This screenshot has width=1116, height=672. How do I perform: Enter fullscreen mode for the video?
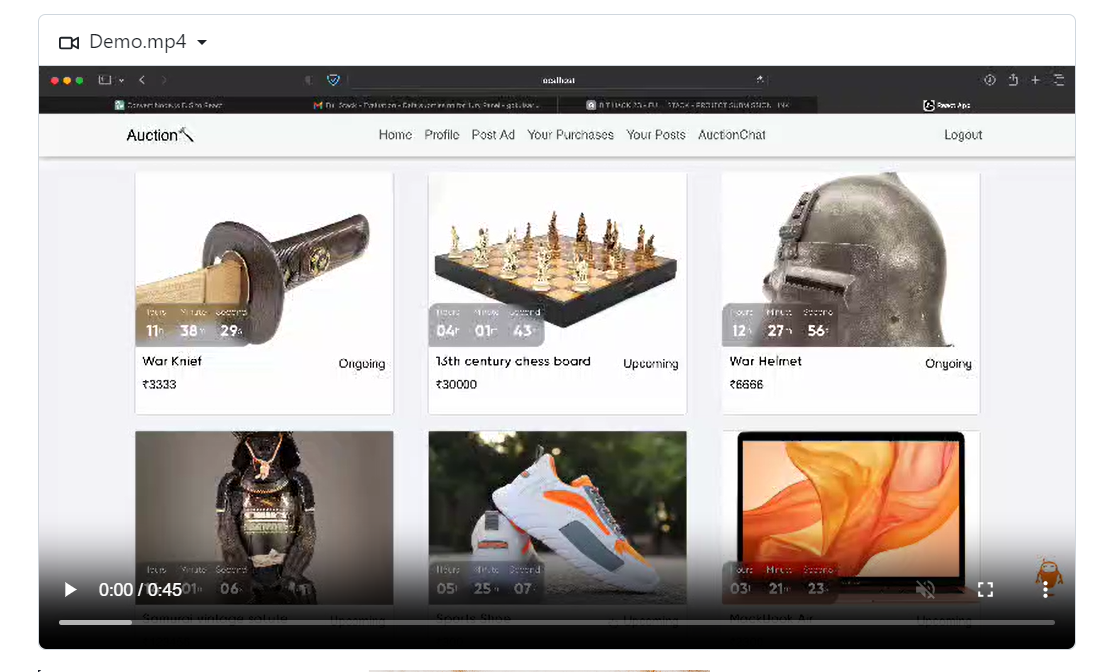click(985, 589)
